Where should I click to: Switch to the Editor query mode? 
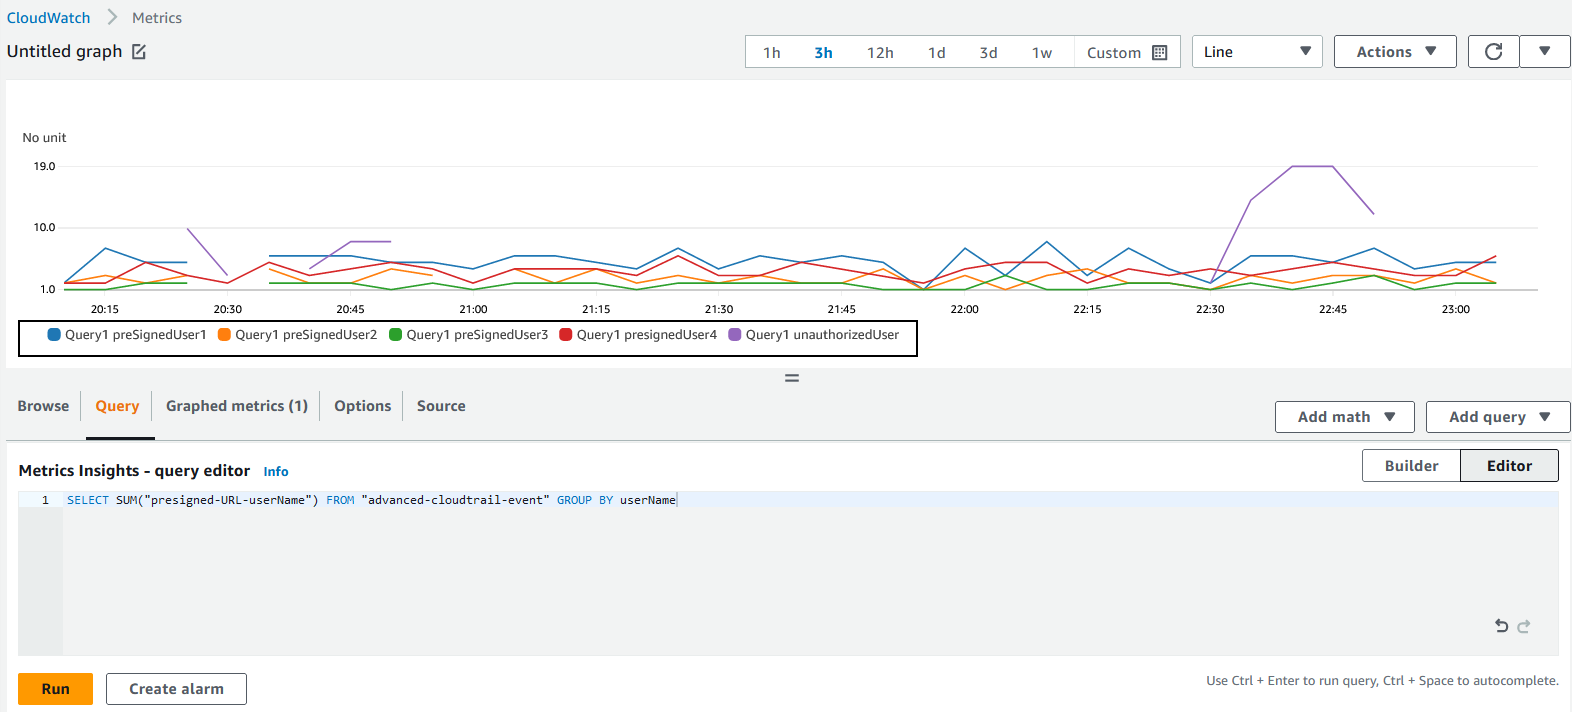[1509, 466]
